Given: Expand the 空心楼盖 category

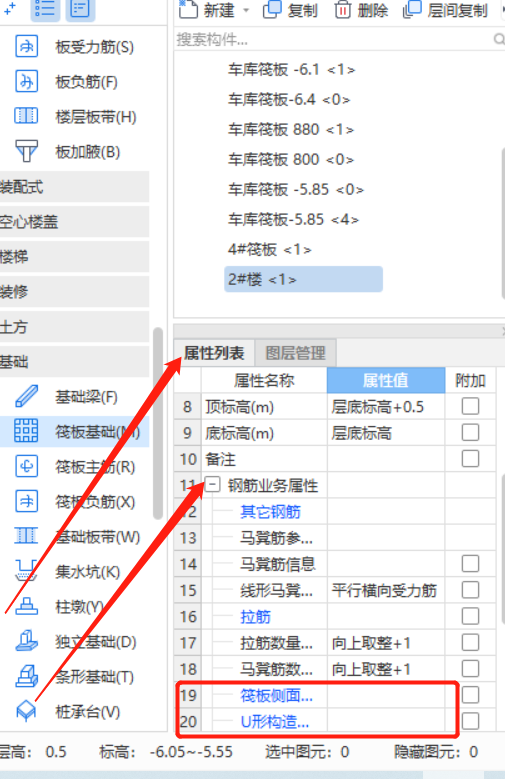Looking at the screenshot, I should 74,222.
